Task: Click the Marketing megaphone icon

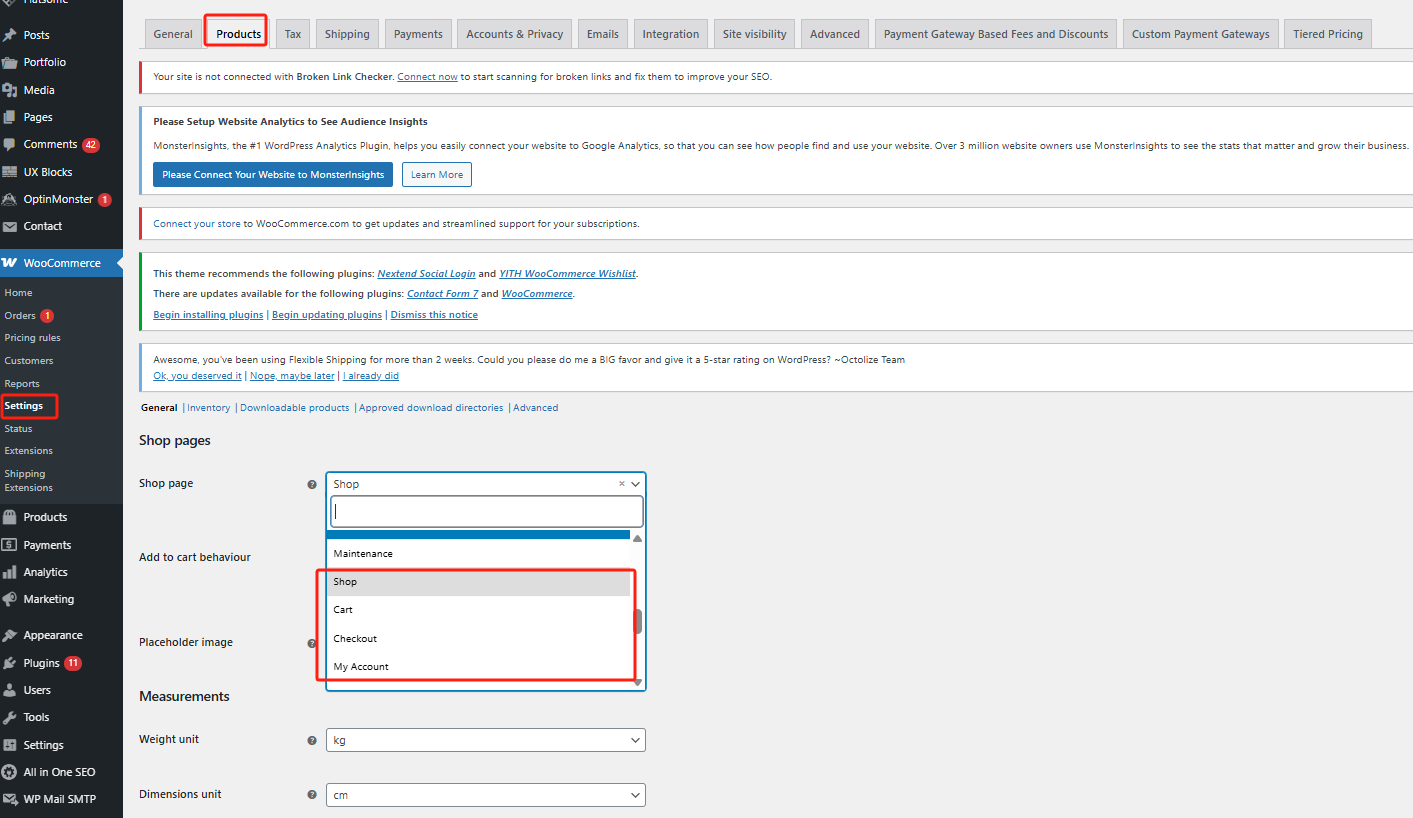Action: [x=10, y=599]
